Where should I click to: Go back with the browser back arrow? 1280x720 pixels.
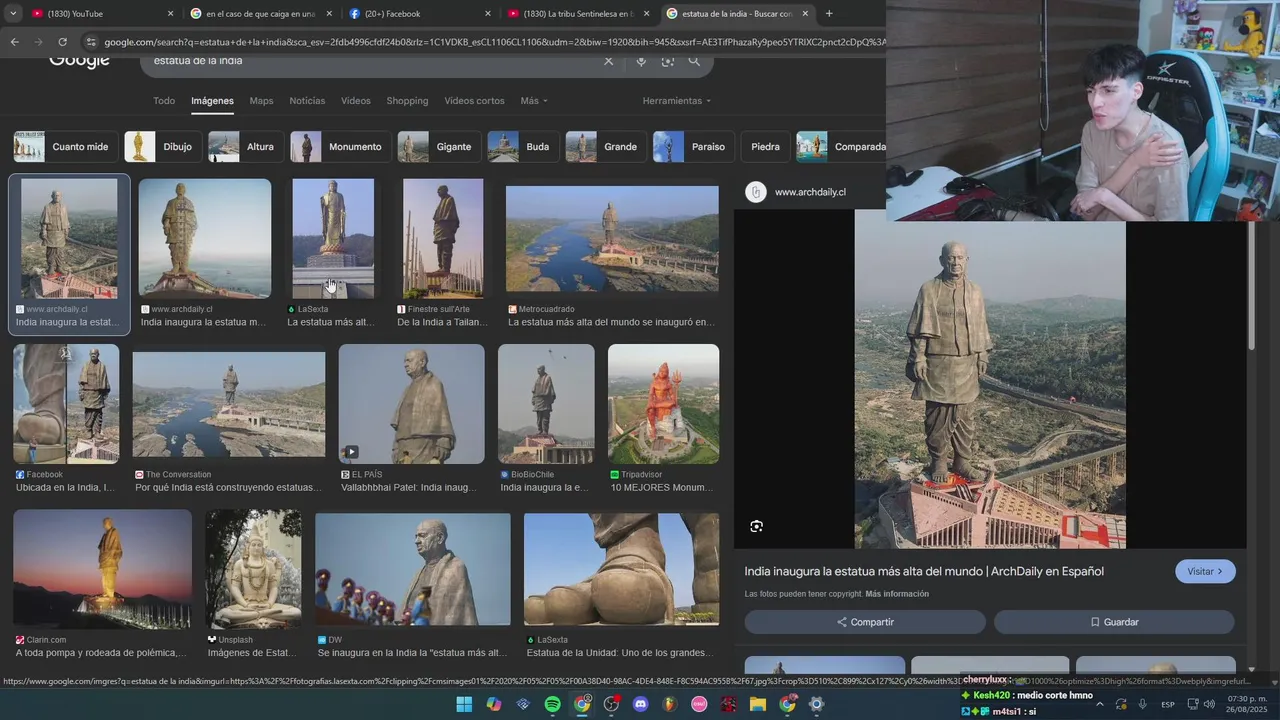(14, 42)
